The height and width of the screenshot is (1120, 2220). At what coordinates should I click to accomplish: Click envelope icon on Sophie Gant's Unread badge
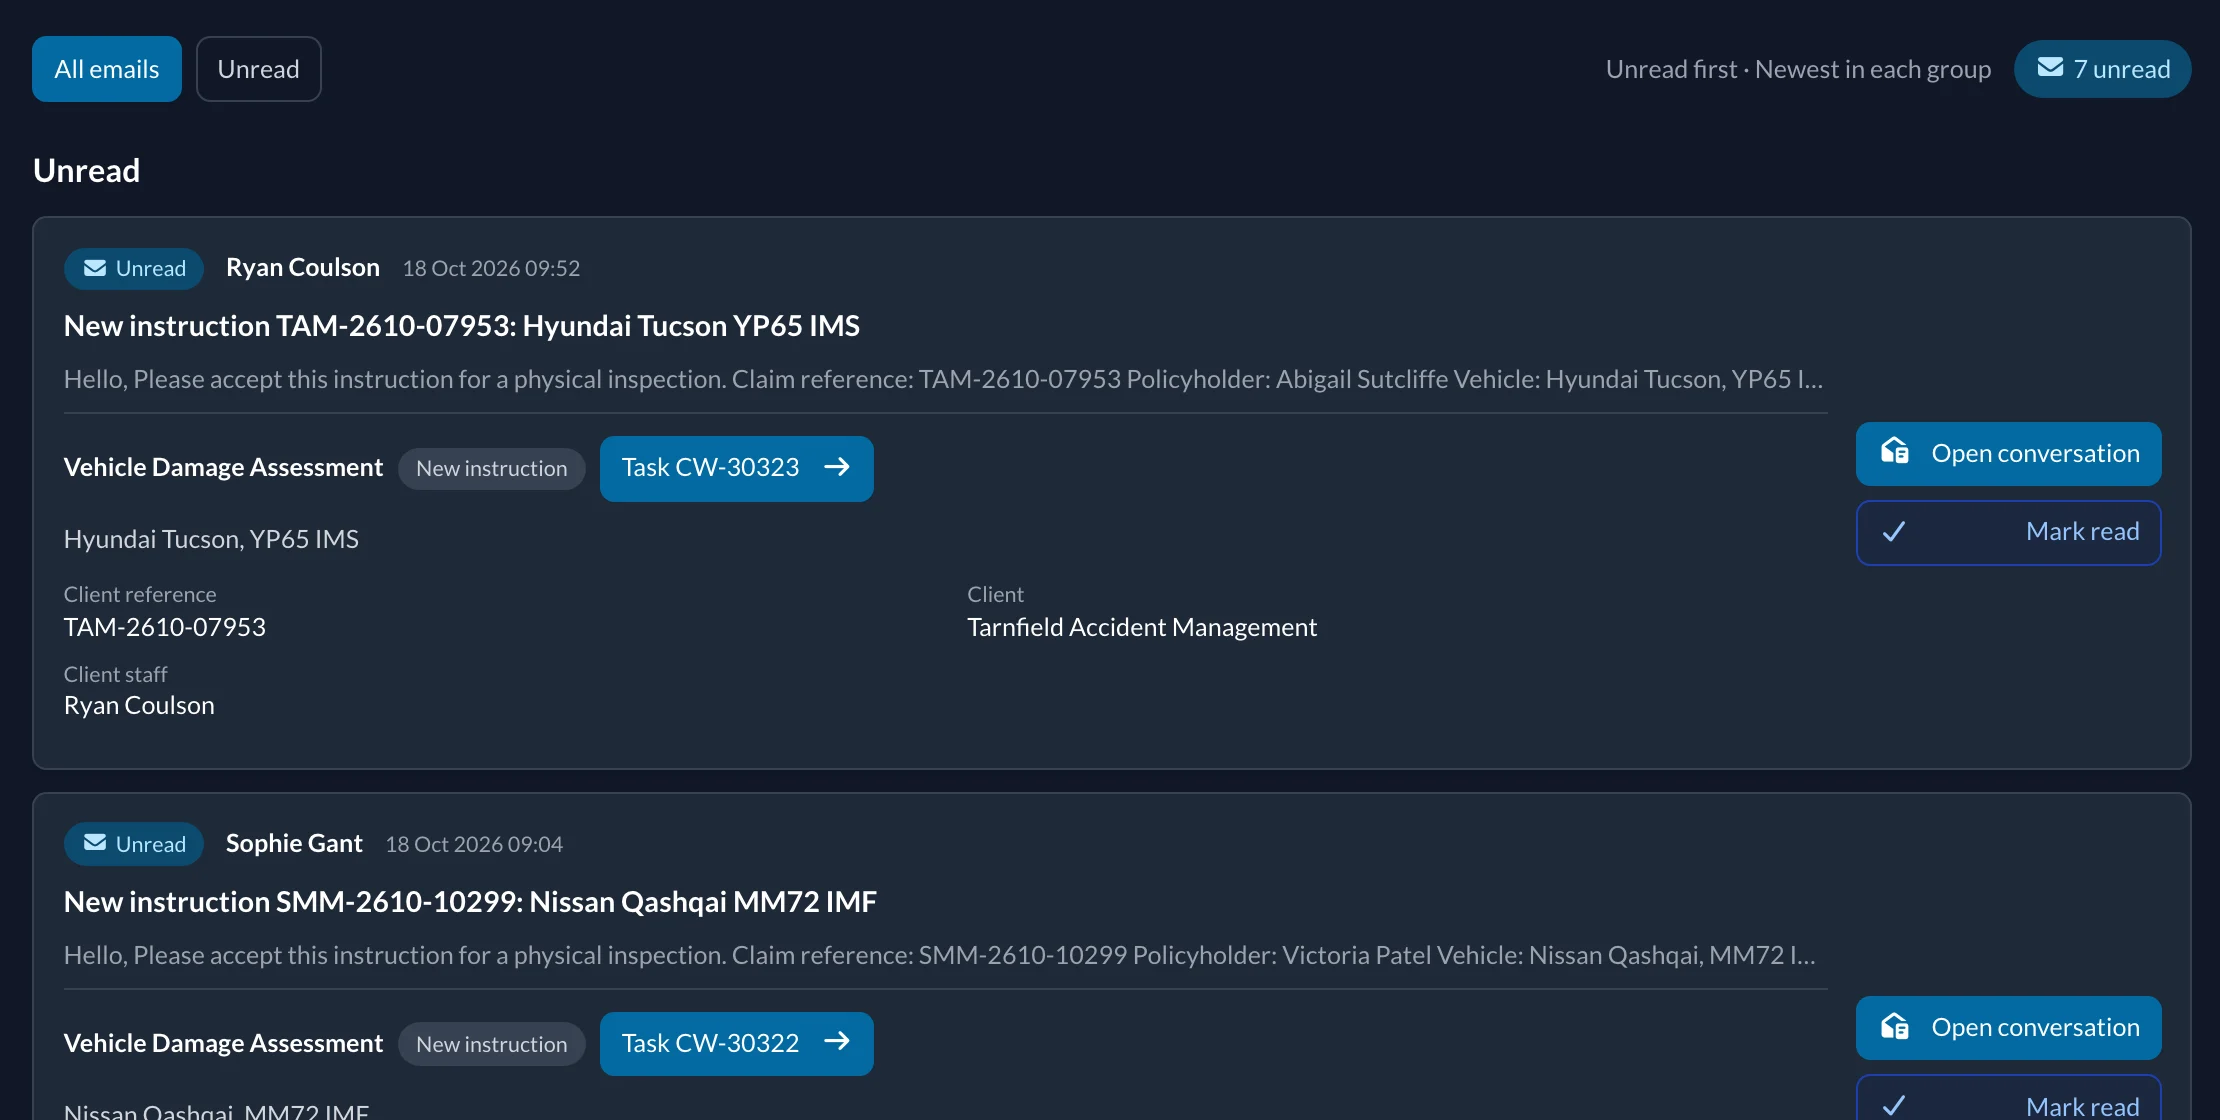coord(95,843)
